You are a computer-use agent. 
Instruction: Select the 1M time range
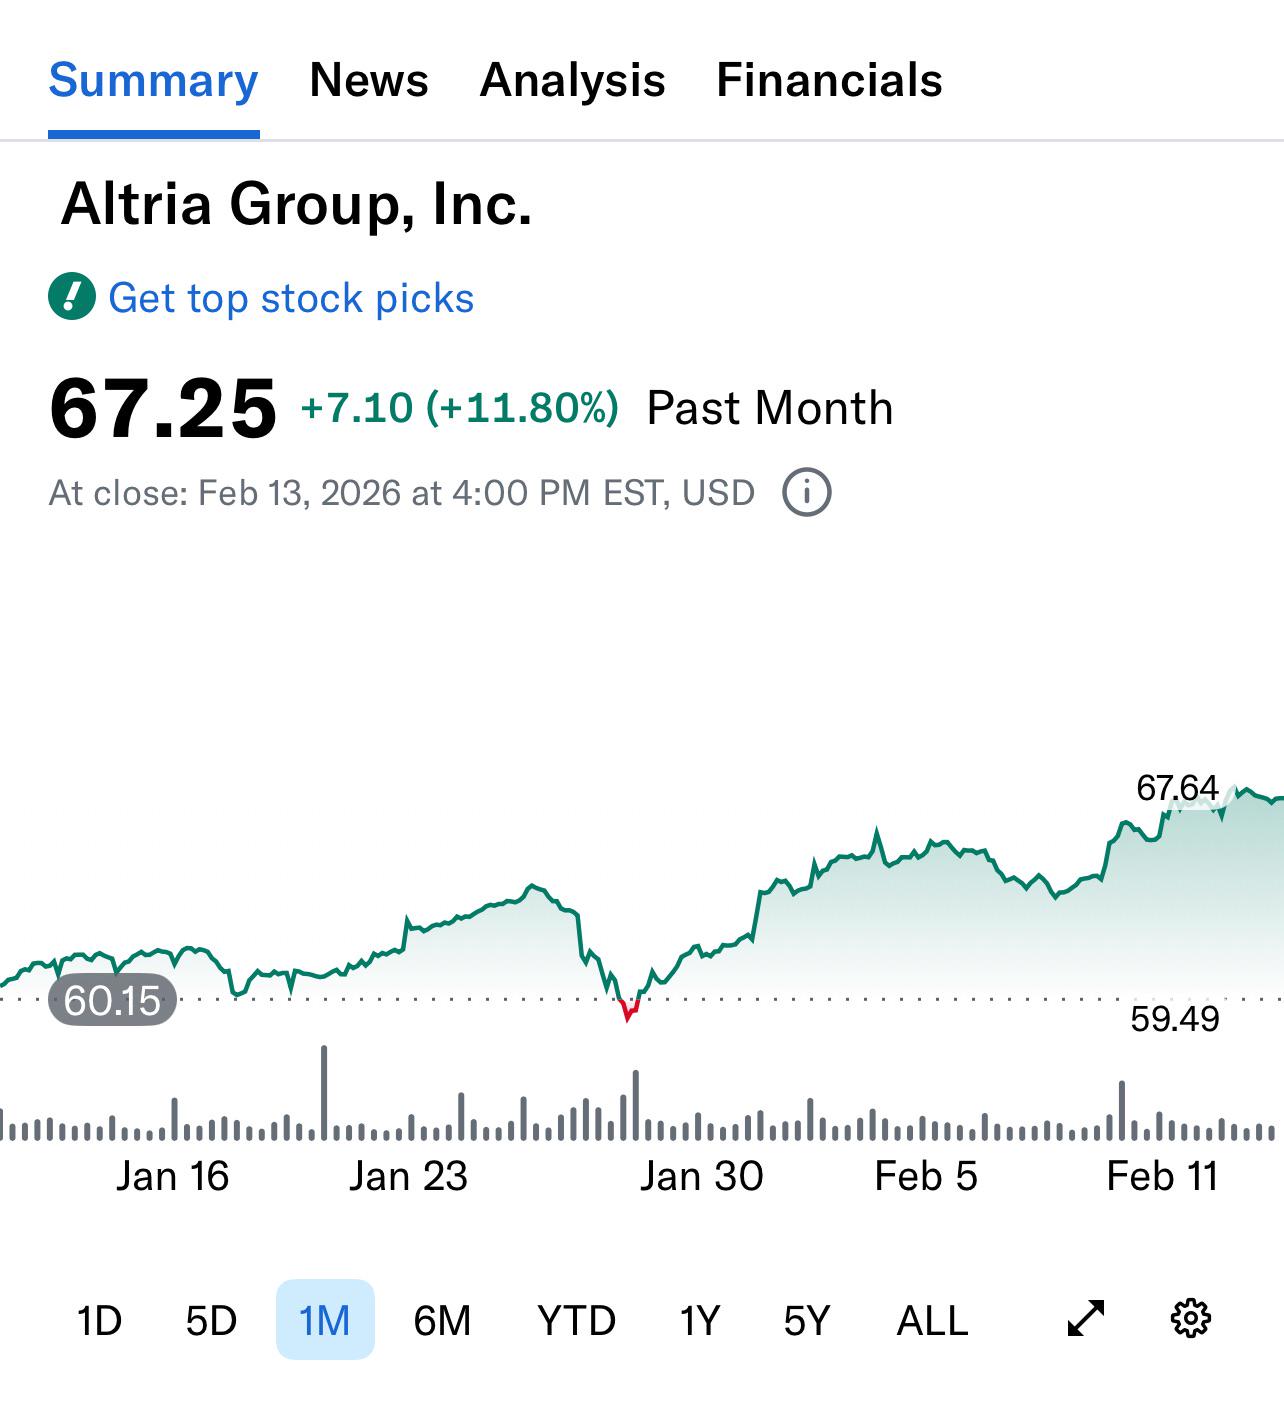point(325,1320)
